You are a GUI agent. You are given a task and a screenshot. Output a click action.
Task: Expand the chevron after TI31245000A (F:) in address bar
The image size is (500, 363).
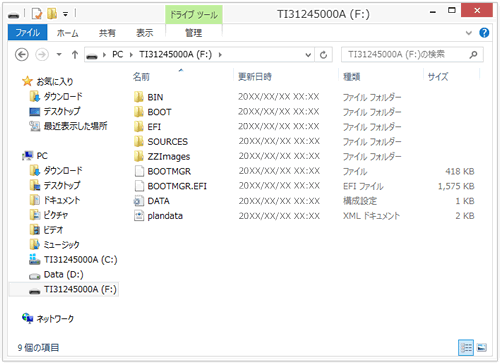click(x=220, y=55)
